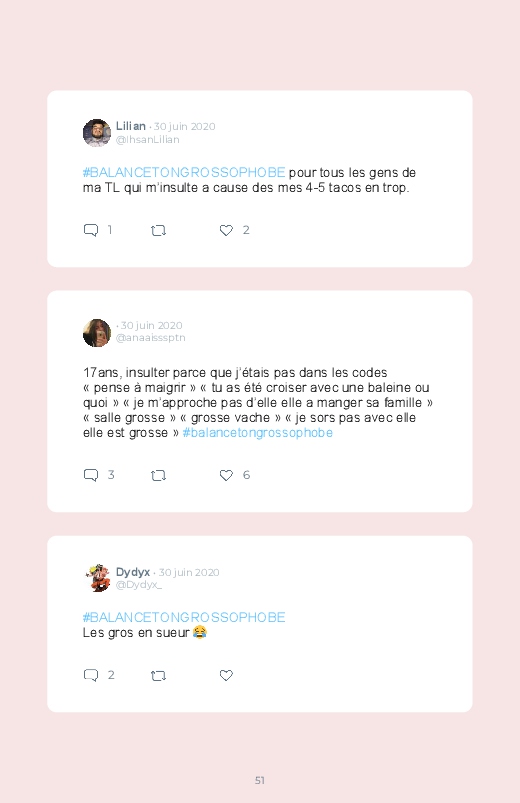
Task: Click the Dydyx display name
Action: tap(133, 572)
